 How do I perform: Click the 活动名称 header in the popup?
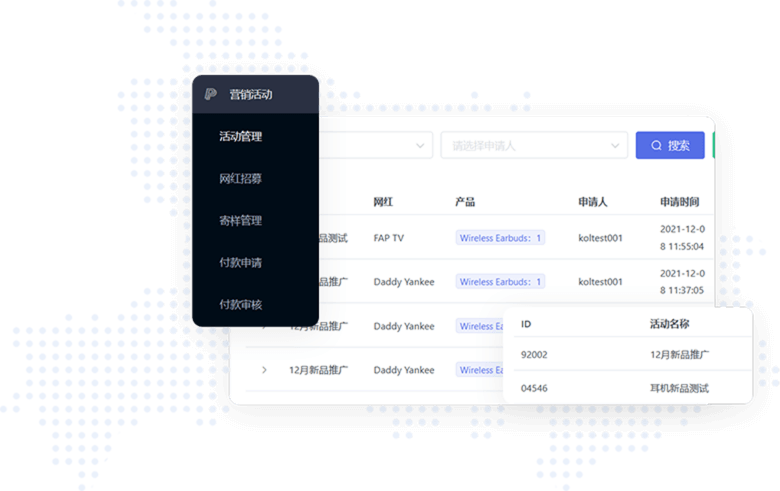pyautogui.click(x=669, y=324)
